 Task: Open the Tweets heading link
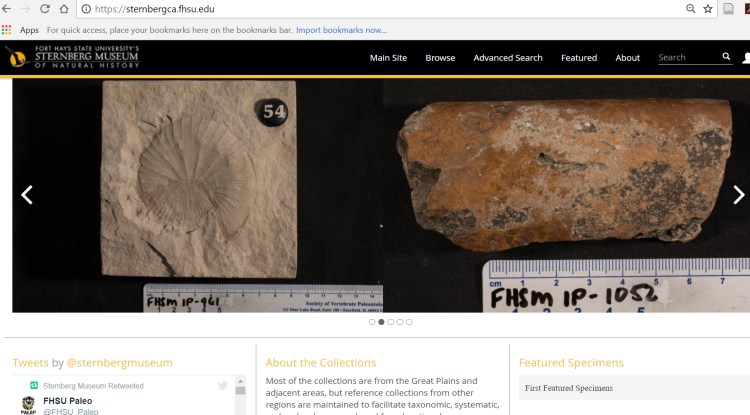click(30, 363)
